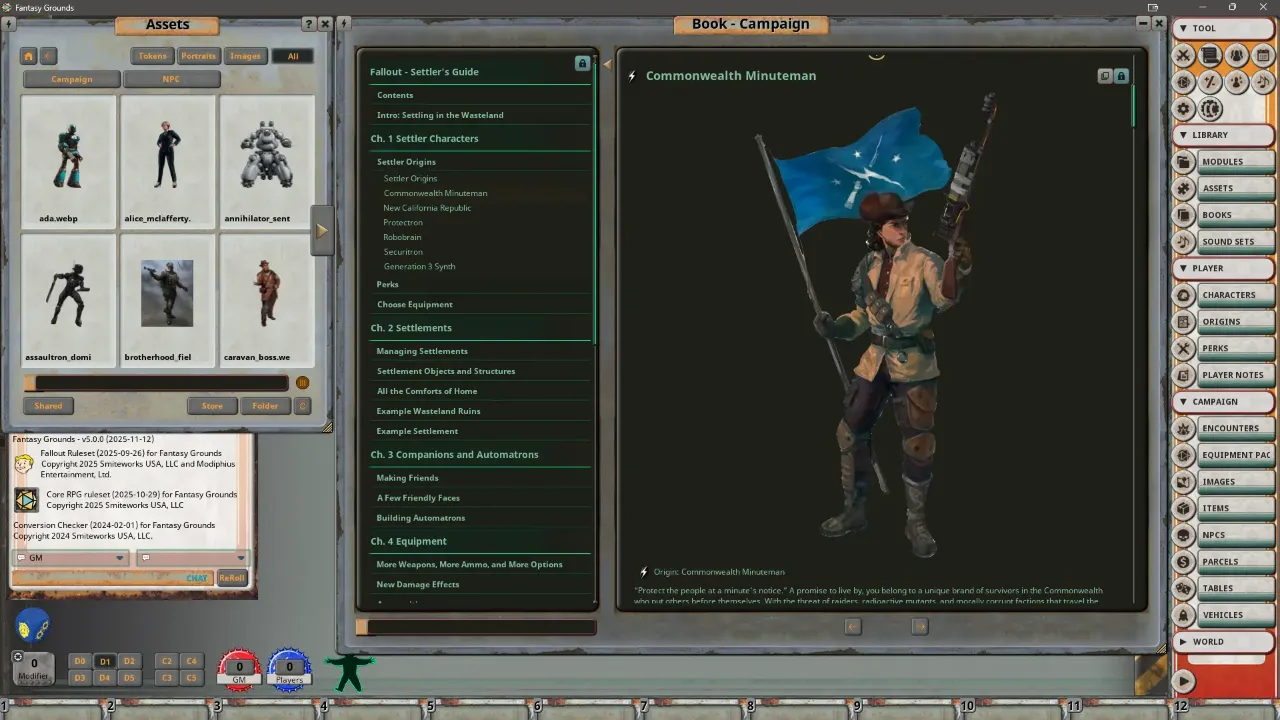This screenshot has width=1280, height=720.
Task: Toggle the C4 button
Action: pos(192,661)
